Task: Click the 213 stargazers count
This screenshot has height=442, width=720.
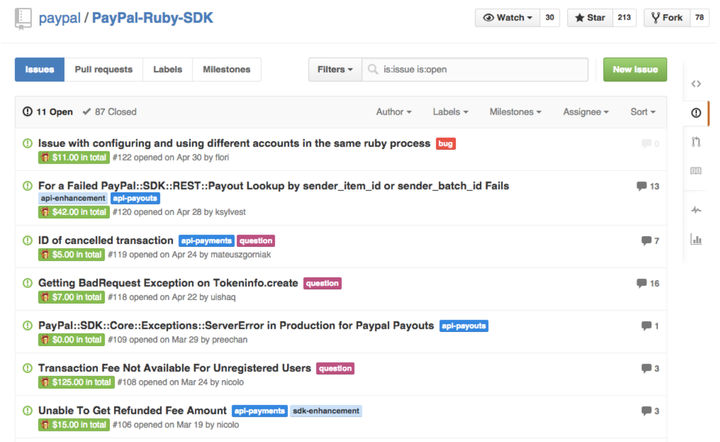Action: click(624, 17)
